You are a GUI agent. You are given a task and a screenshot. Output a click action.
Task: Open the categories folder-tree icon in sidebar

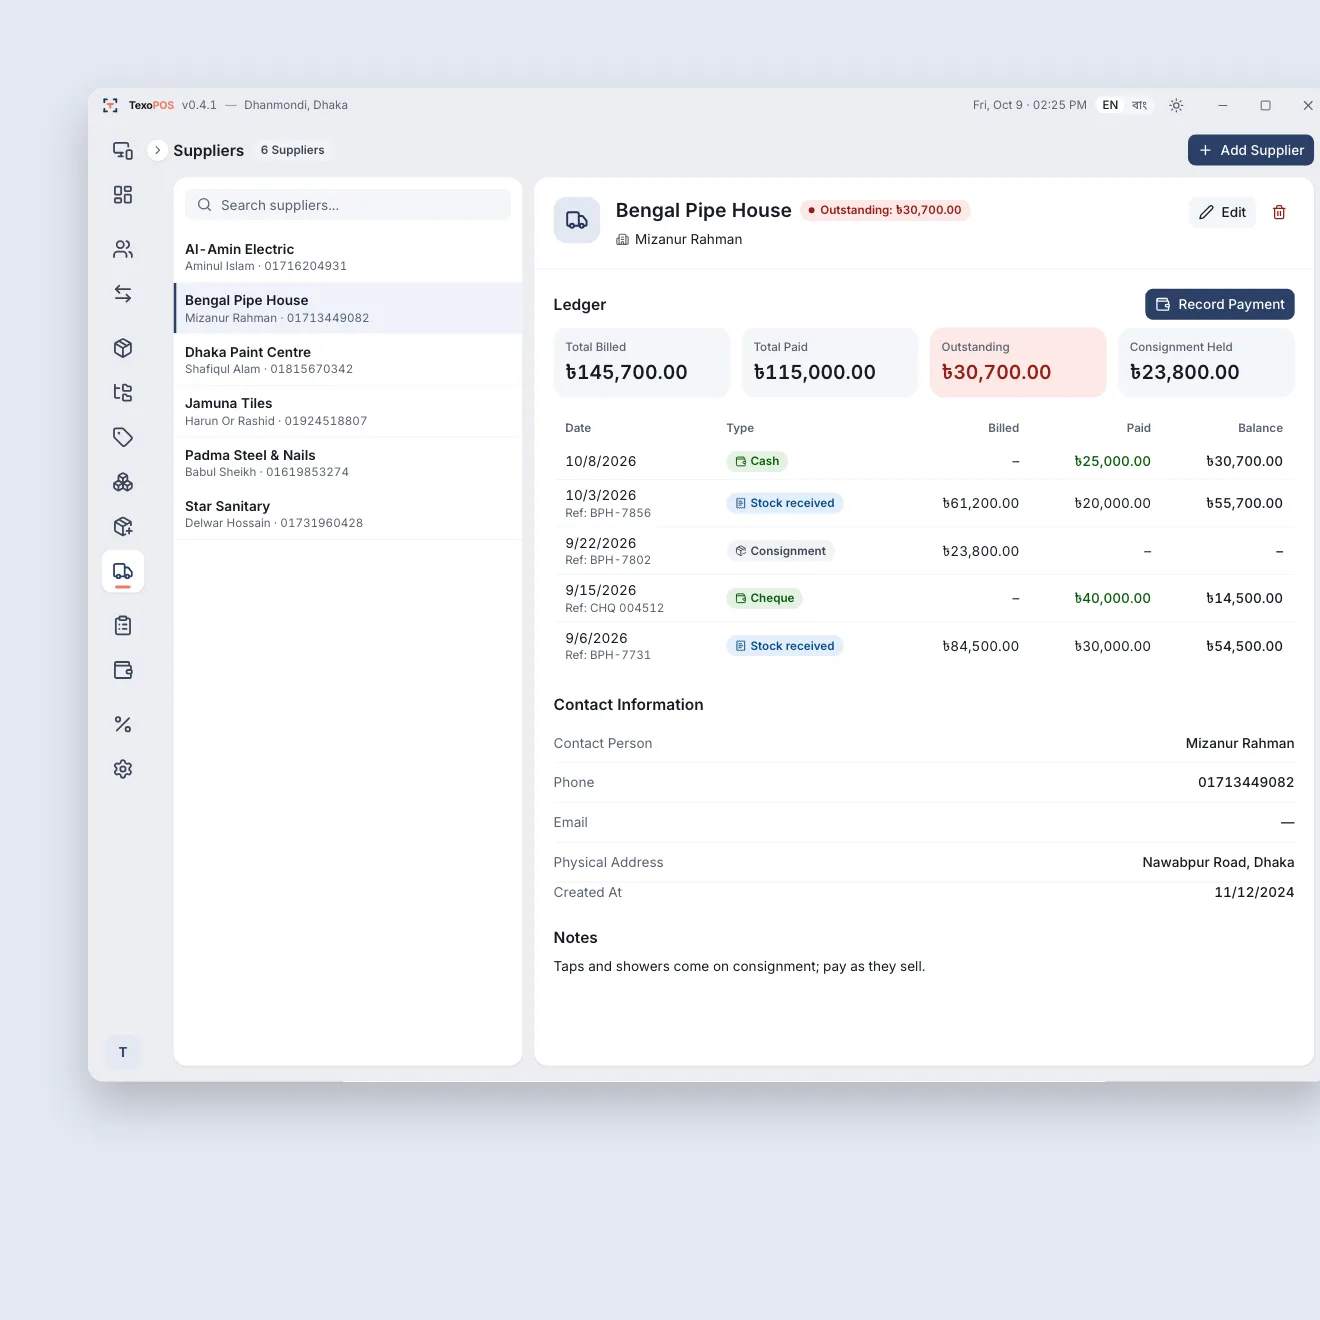tap(123, 392)
